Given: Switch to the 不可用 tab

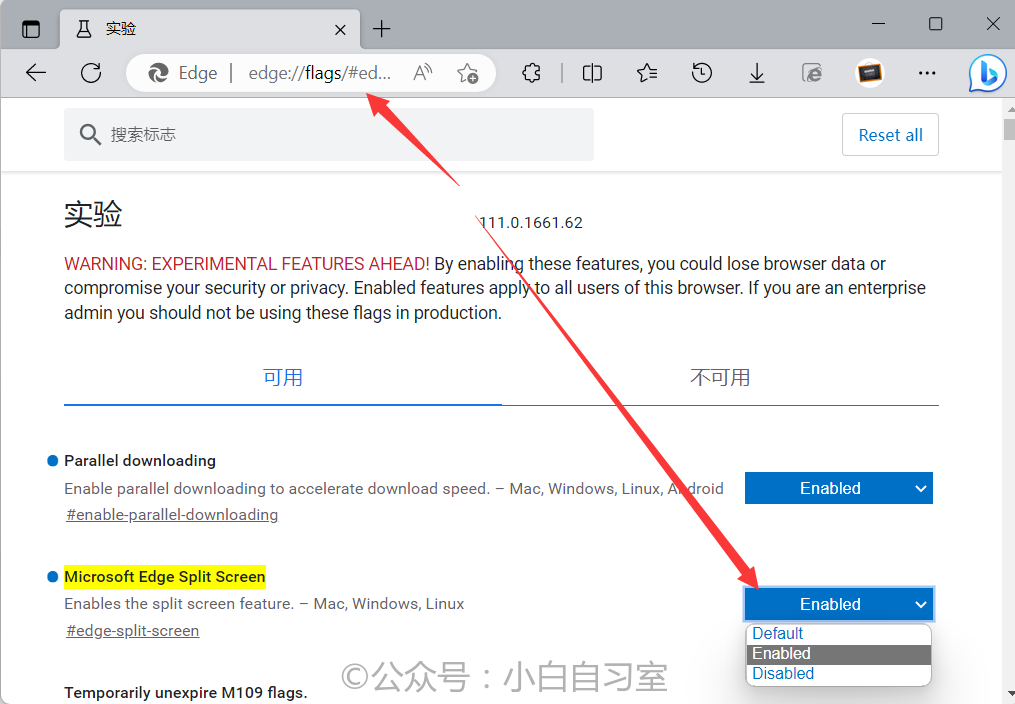Looking at the screenshot, I should (x=720, y=377).
